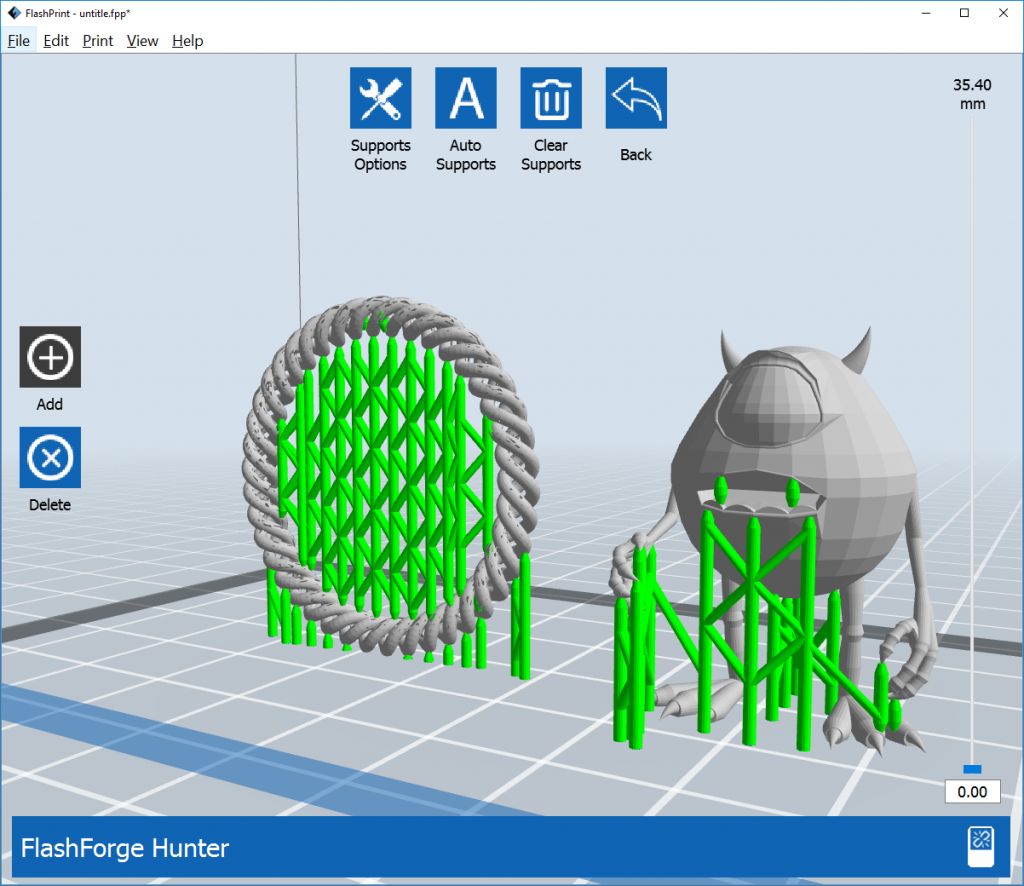Open the Edit menu
Screen dimensions: 1024x886
tap(56, 40)
